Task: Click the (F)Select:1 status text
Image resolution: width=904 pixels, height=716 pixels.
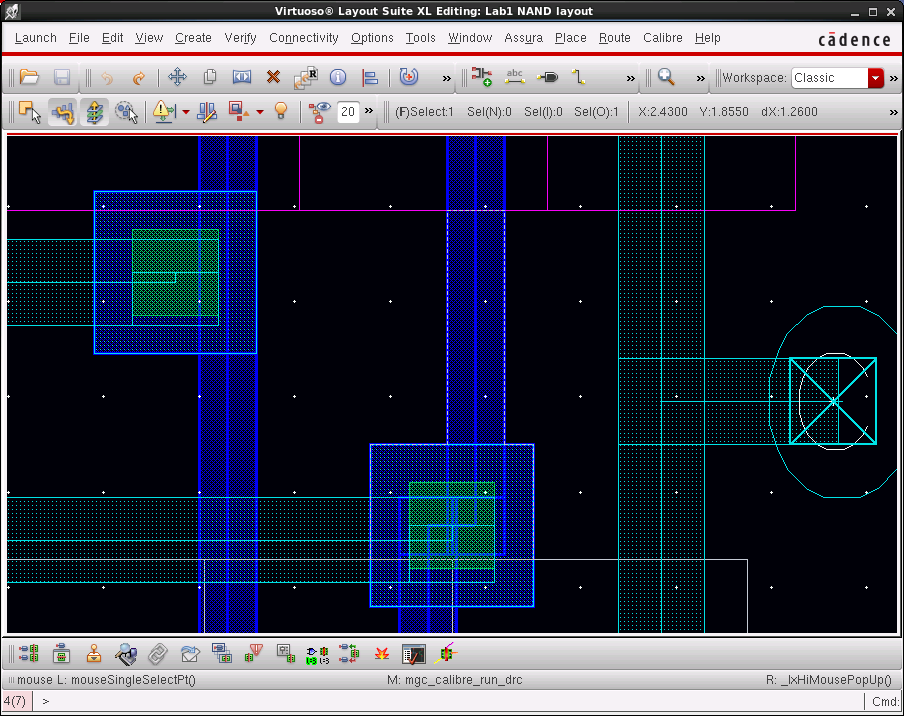Action: click(424, 112)
